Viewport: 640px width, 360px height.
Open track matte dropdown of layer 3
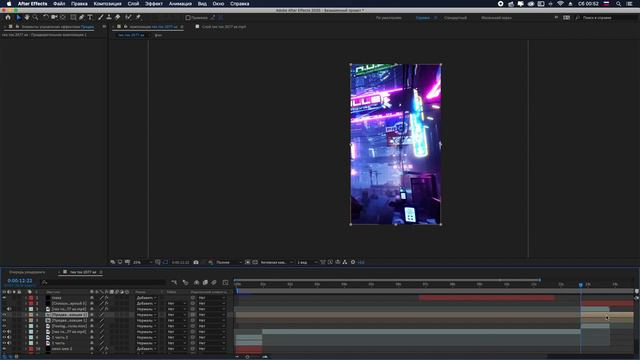(x=176, y=309)
